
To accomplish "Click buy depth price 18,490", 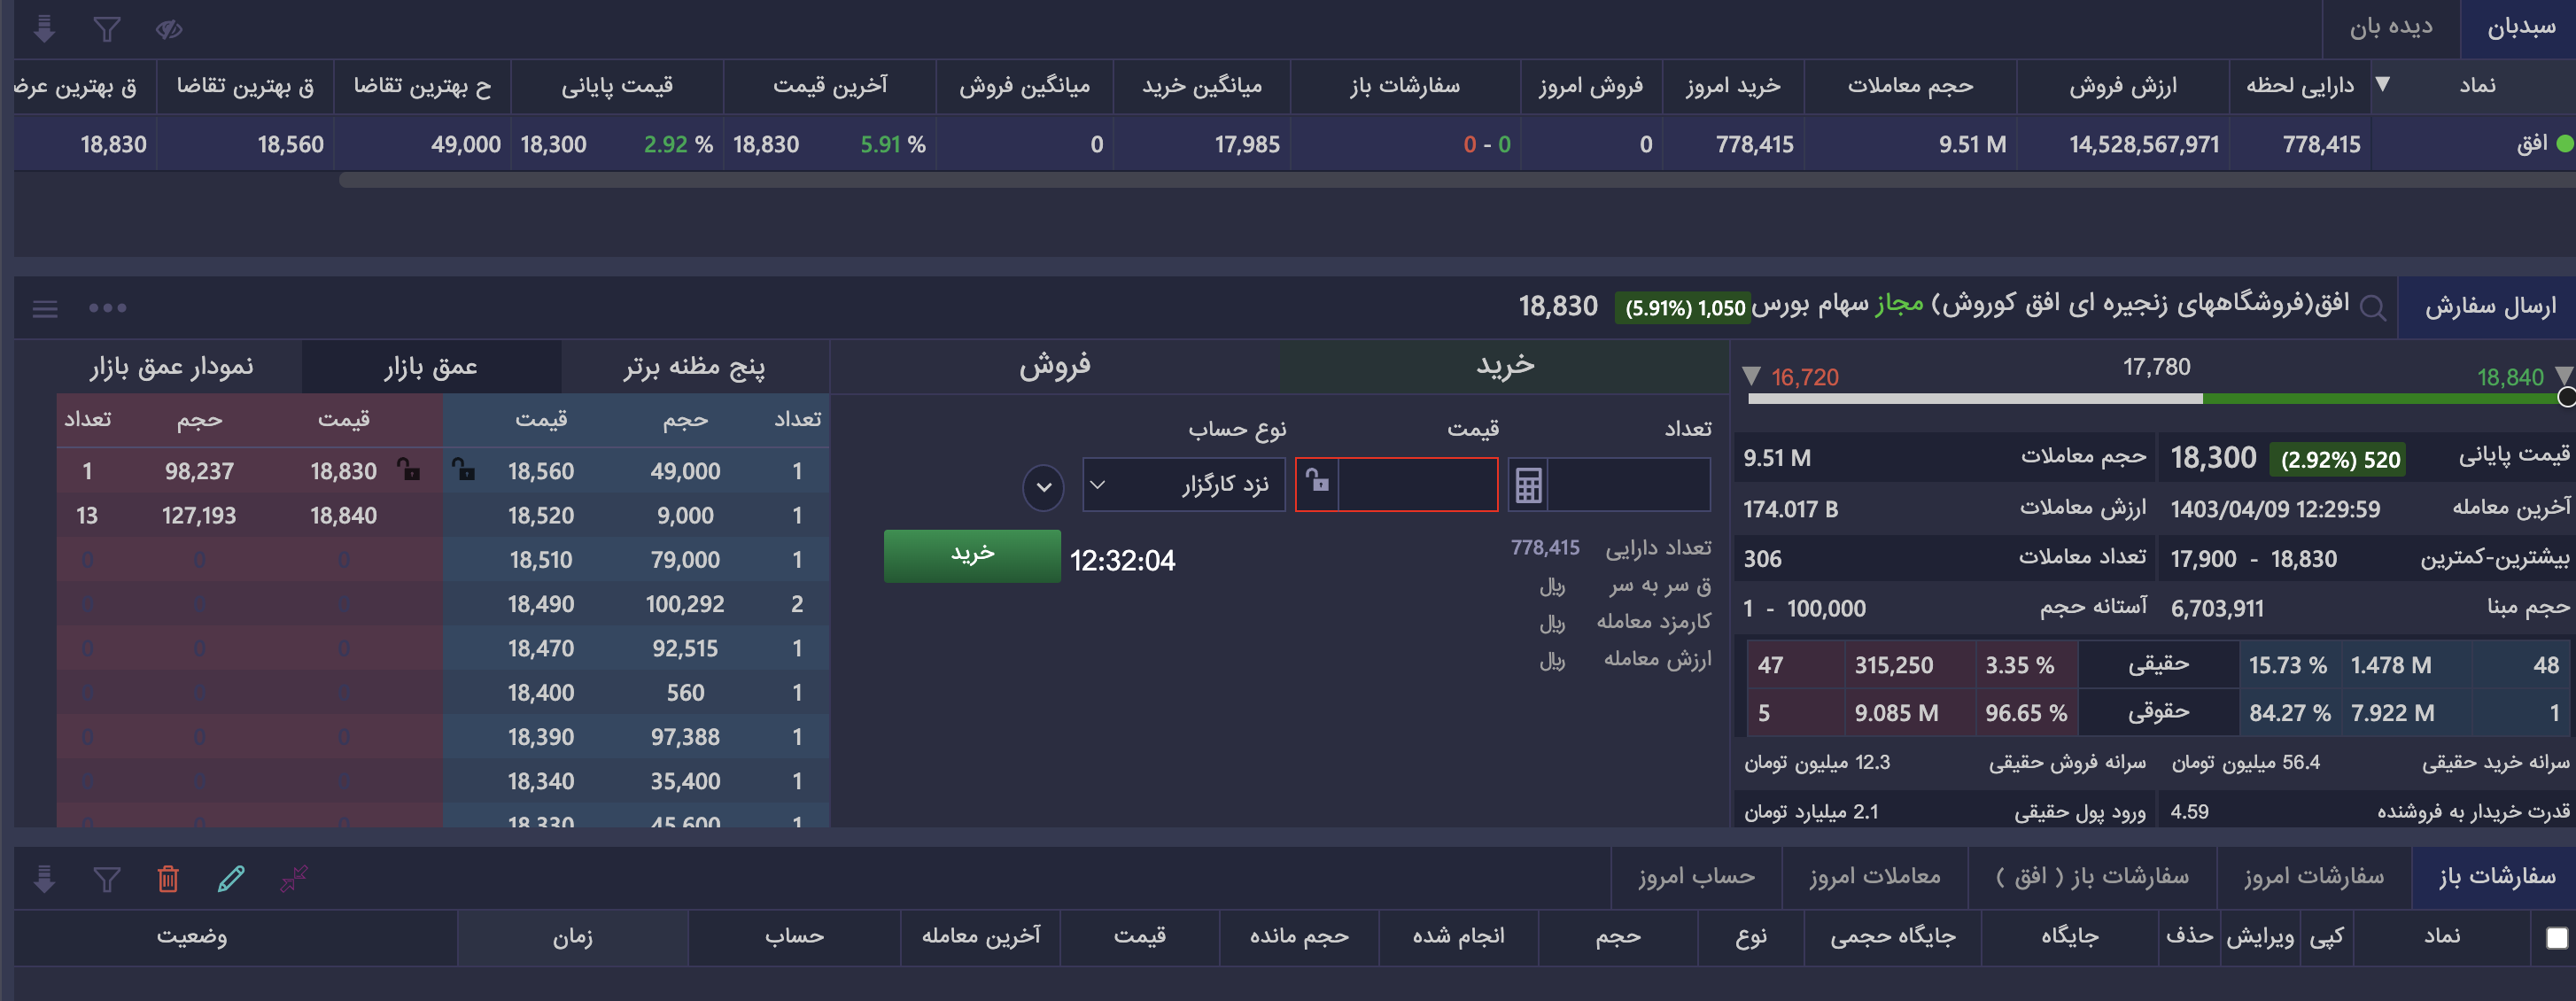I will [540, 604].
